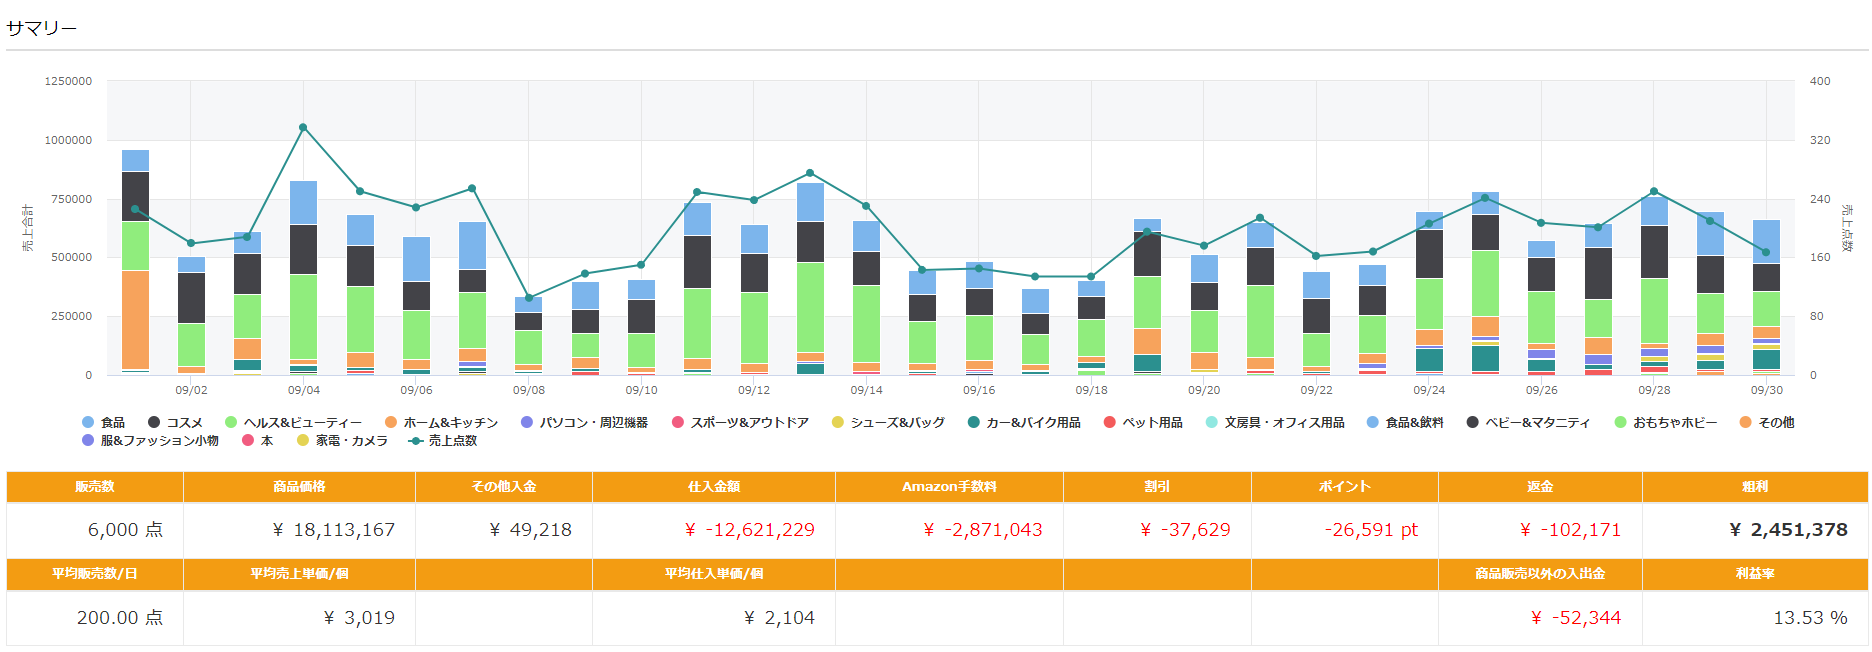Image resolution: width=1872 pixels, height=652 pixels.
Task: Click the ペット用品 legend dot
Action: point(1109,423)
